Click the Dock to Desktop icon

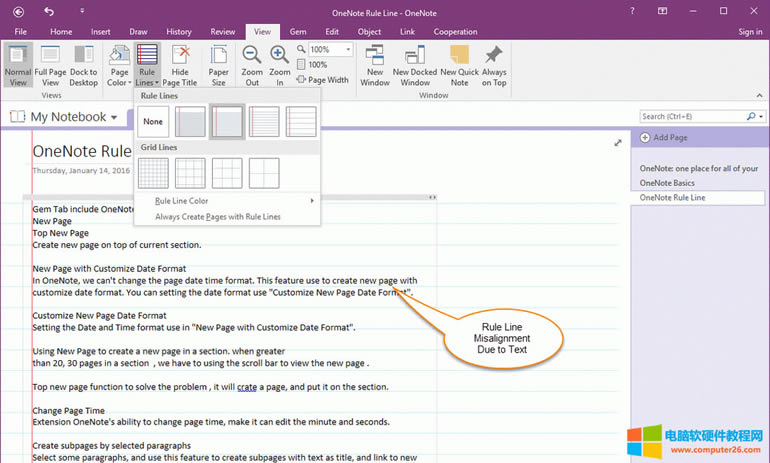click(x=84, y=65)
